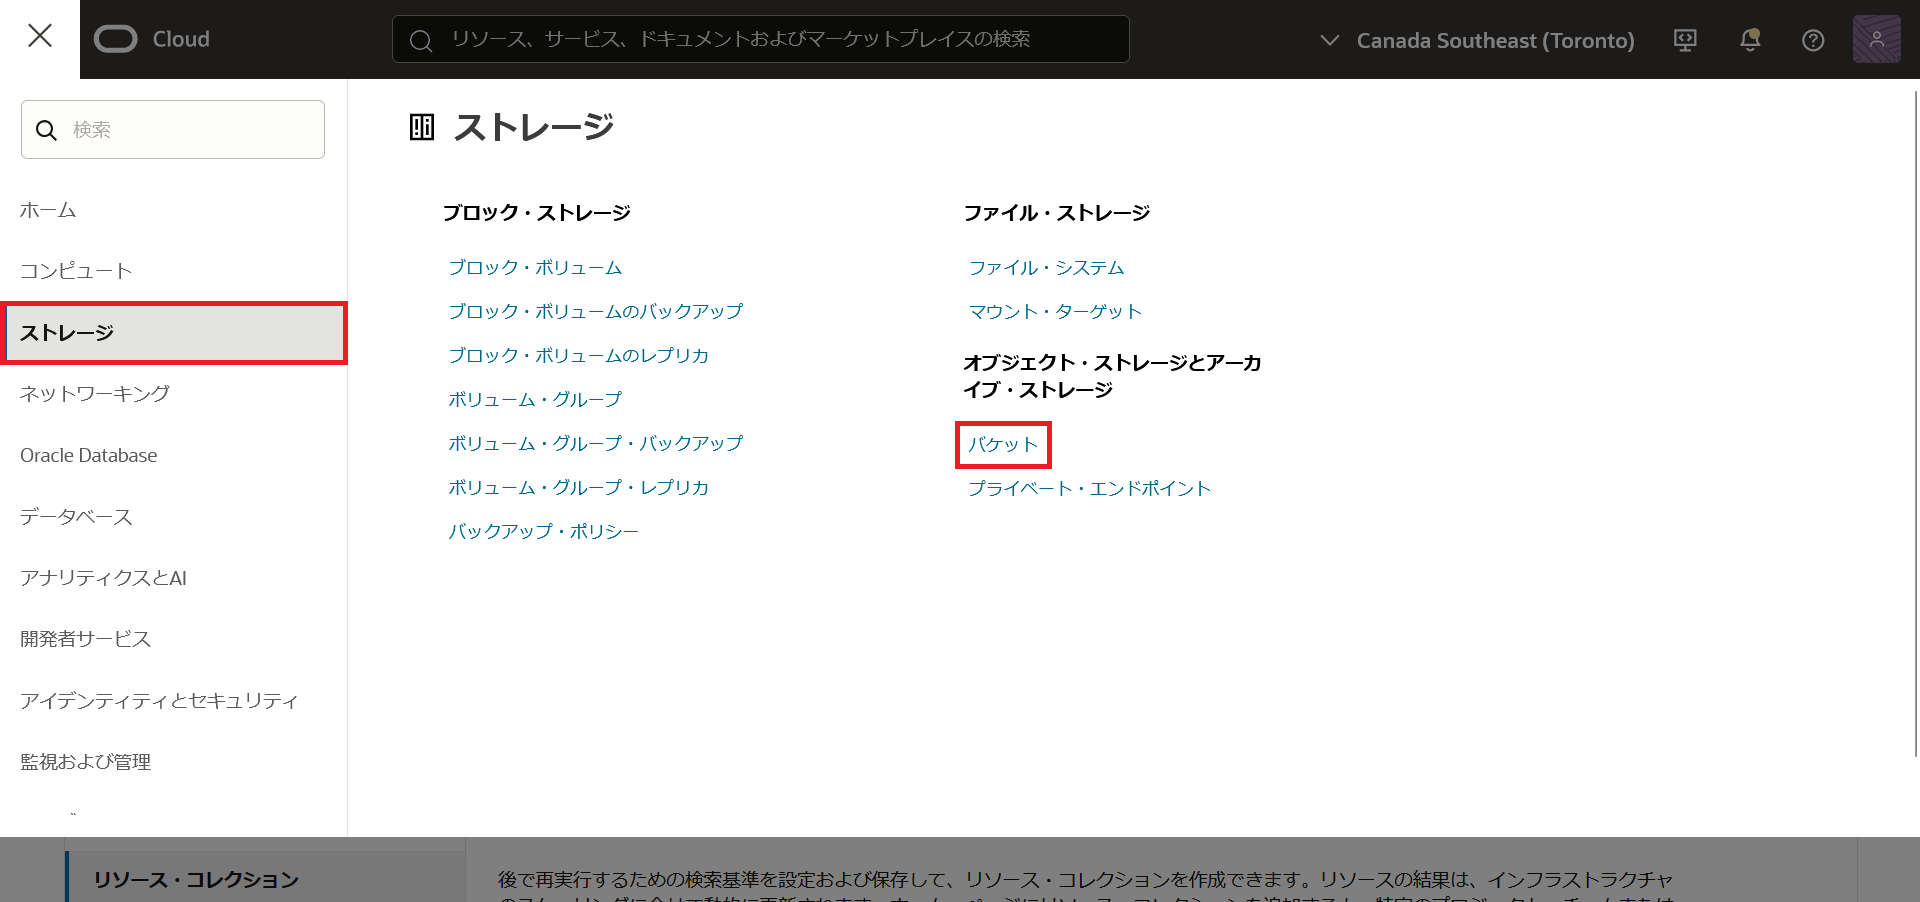Open the バケット link
This screenshot has height=902, width=1920.
tap(1003, 445)
